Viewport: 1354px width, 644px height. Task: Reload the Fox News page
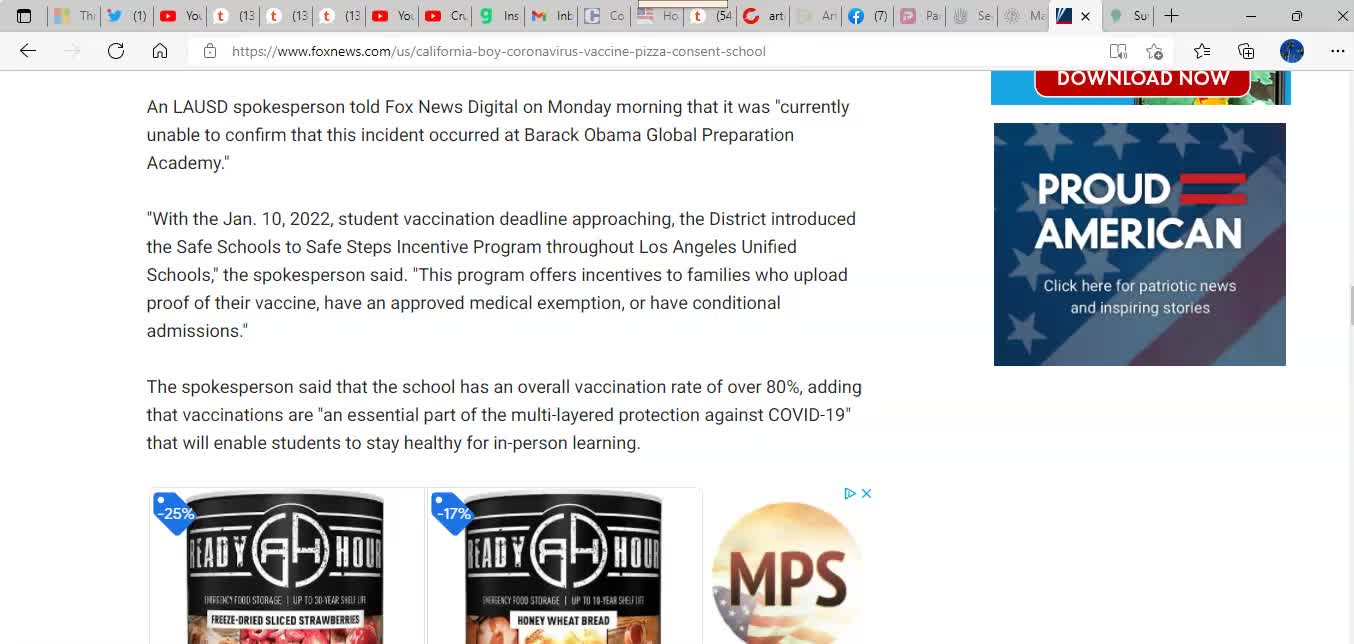point(116,51)
